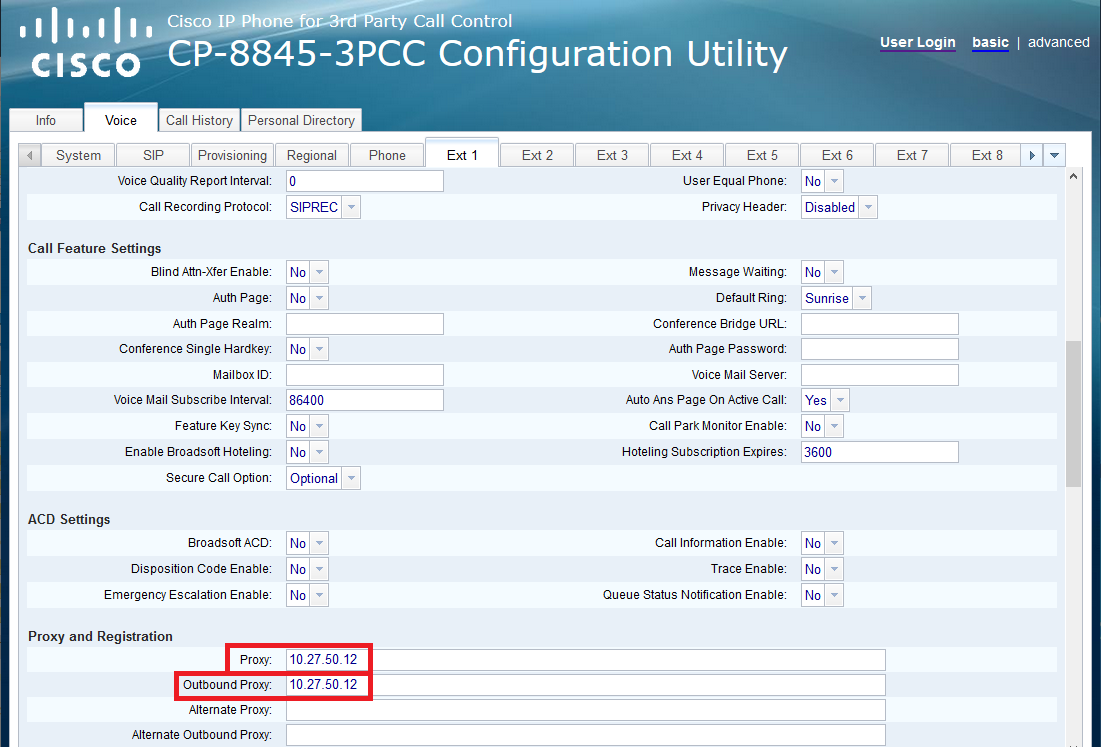Change the Privacy Header dropdown
Screen dimensions: 1101x747
coord(840,207)
